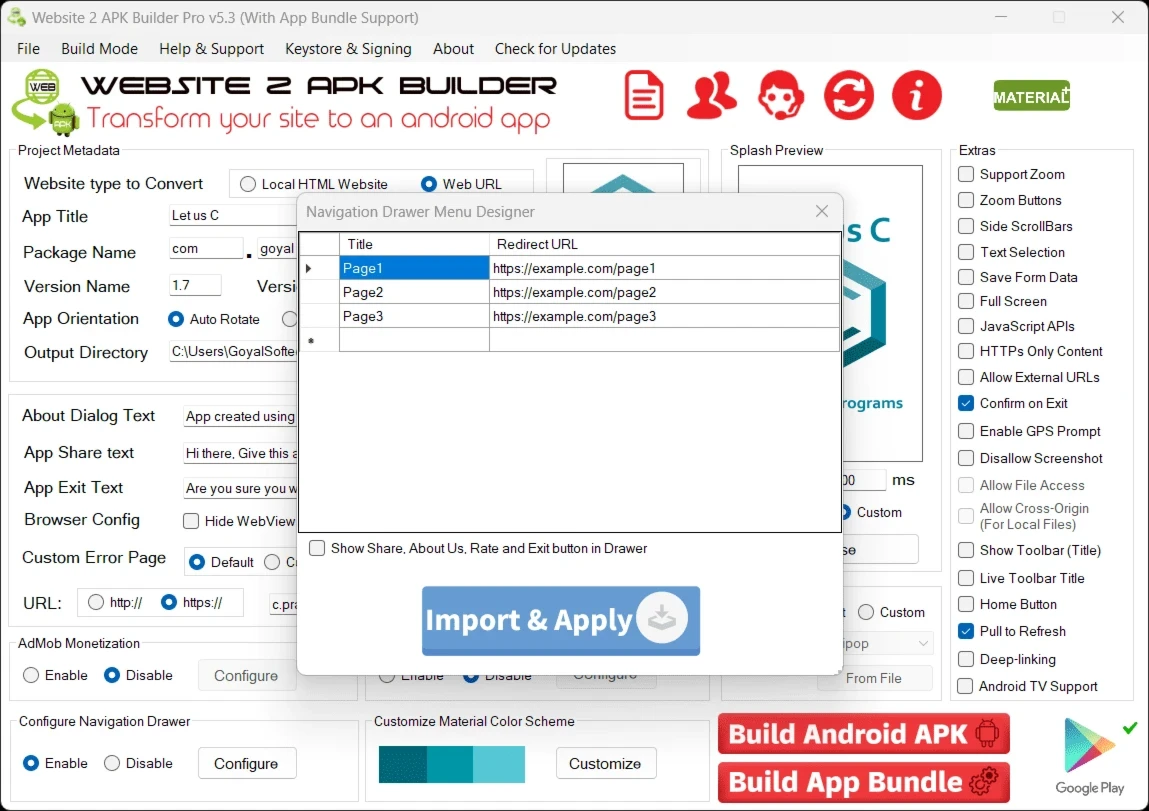Enable the Allow External URLs checkbox

(966, 377)
